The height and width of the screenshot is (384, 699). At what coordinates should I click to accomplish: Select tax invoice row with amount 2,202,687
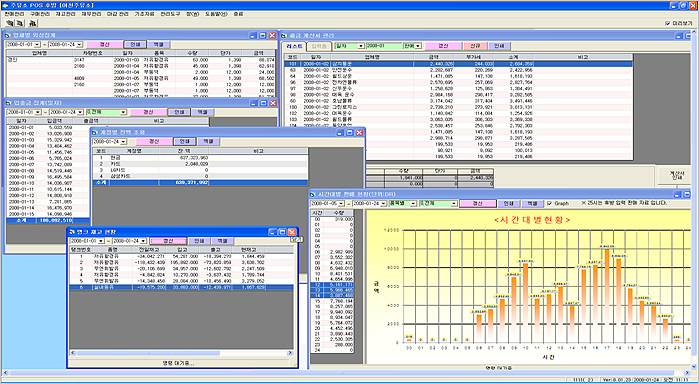click(x=458, y=70)
